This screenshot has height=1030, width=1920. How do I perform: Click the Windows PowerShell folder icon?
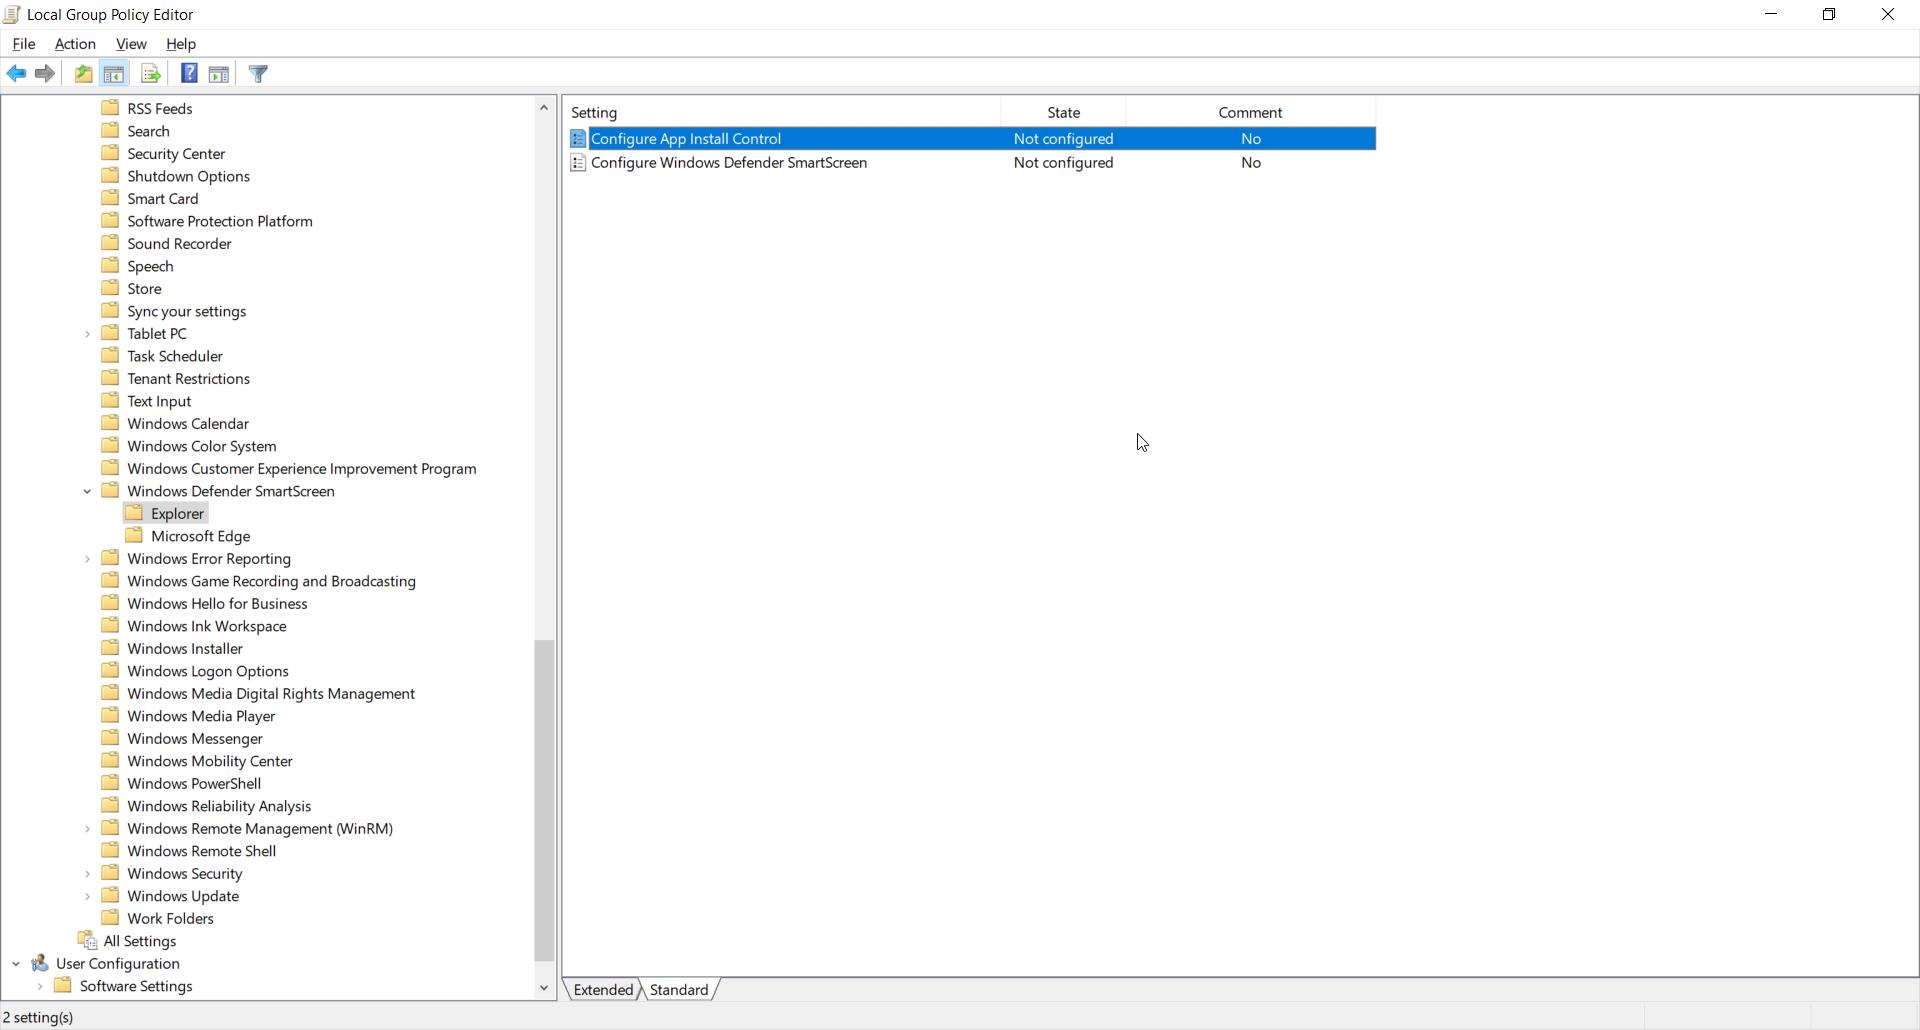tap(111, 783)
